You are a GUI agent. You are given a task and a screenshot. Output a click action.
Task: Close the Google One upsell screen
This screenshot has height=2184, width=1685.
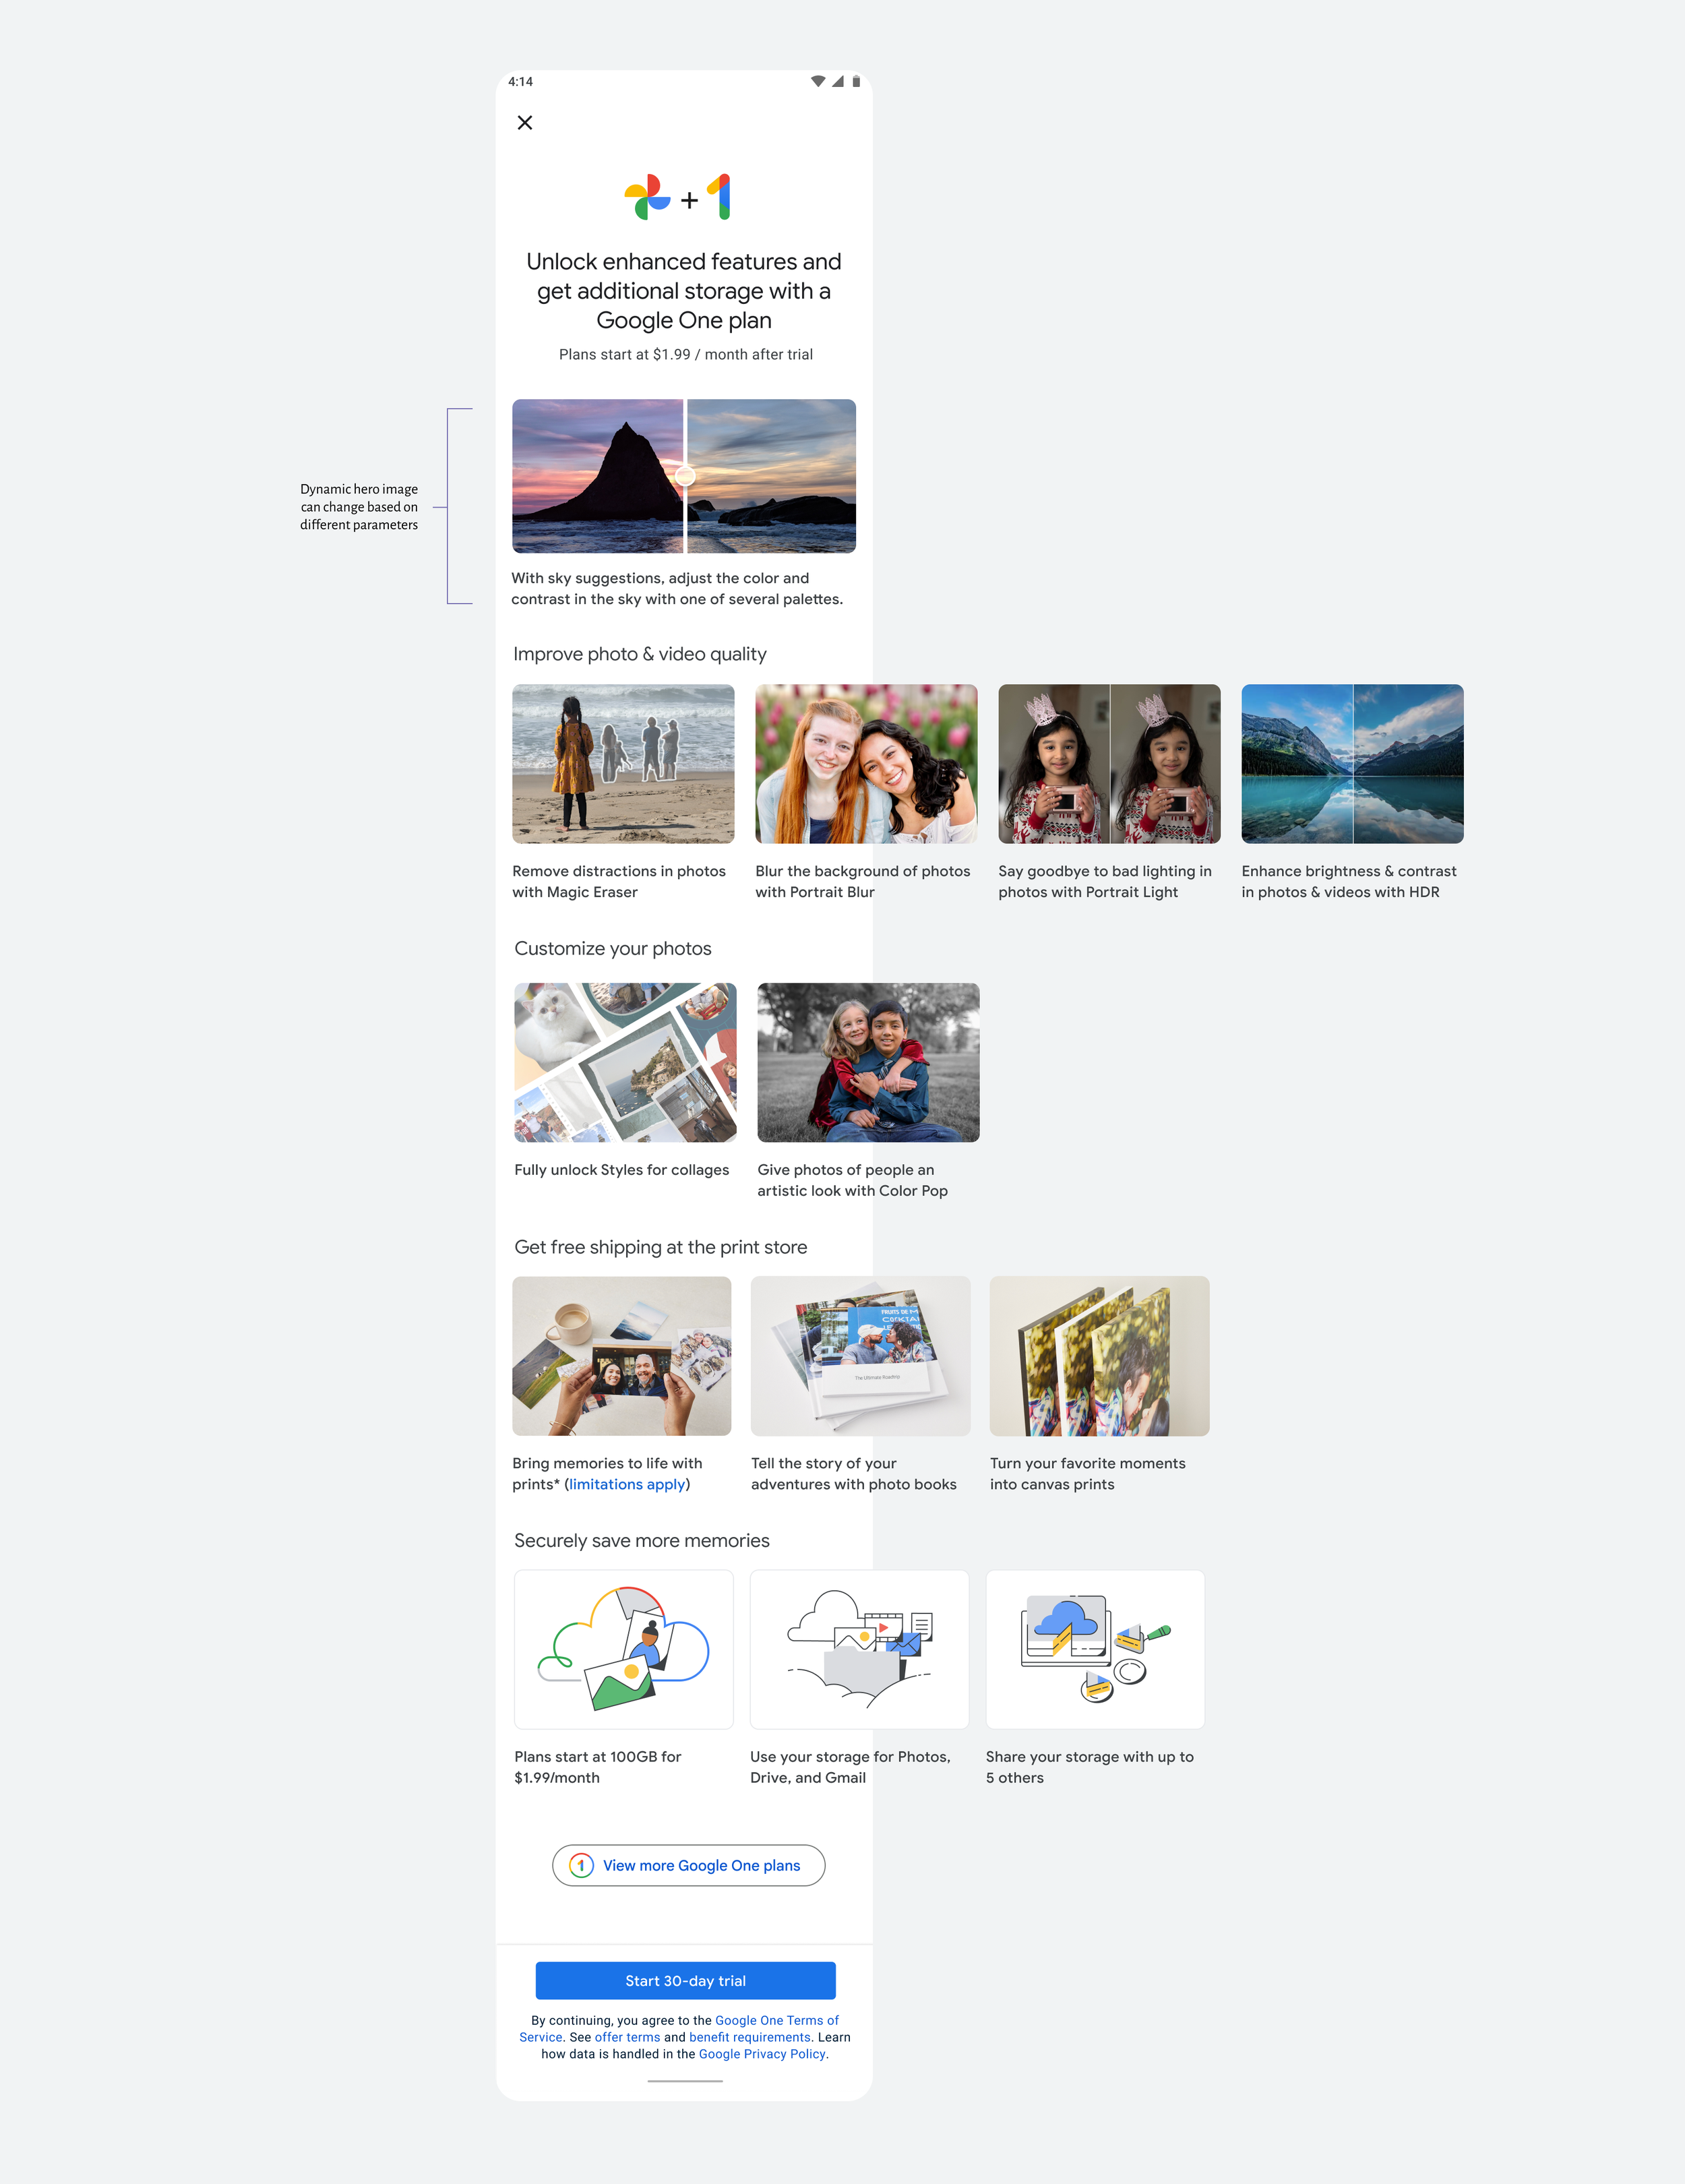point(525,123)
